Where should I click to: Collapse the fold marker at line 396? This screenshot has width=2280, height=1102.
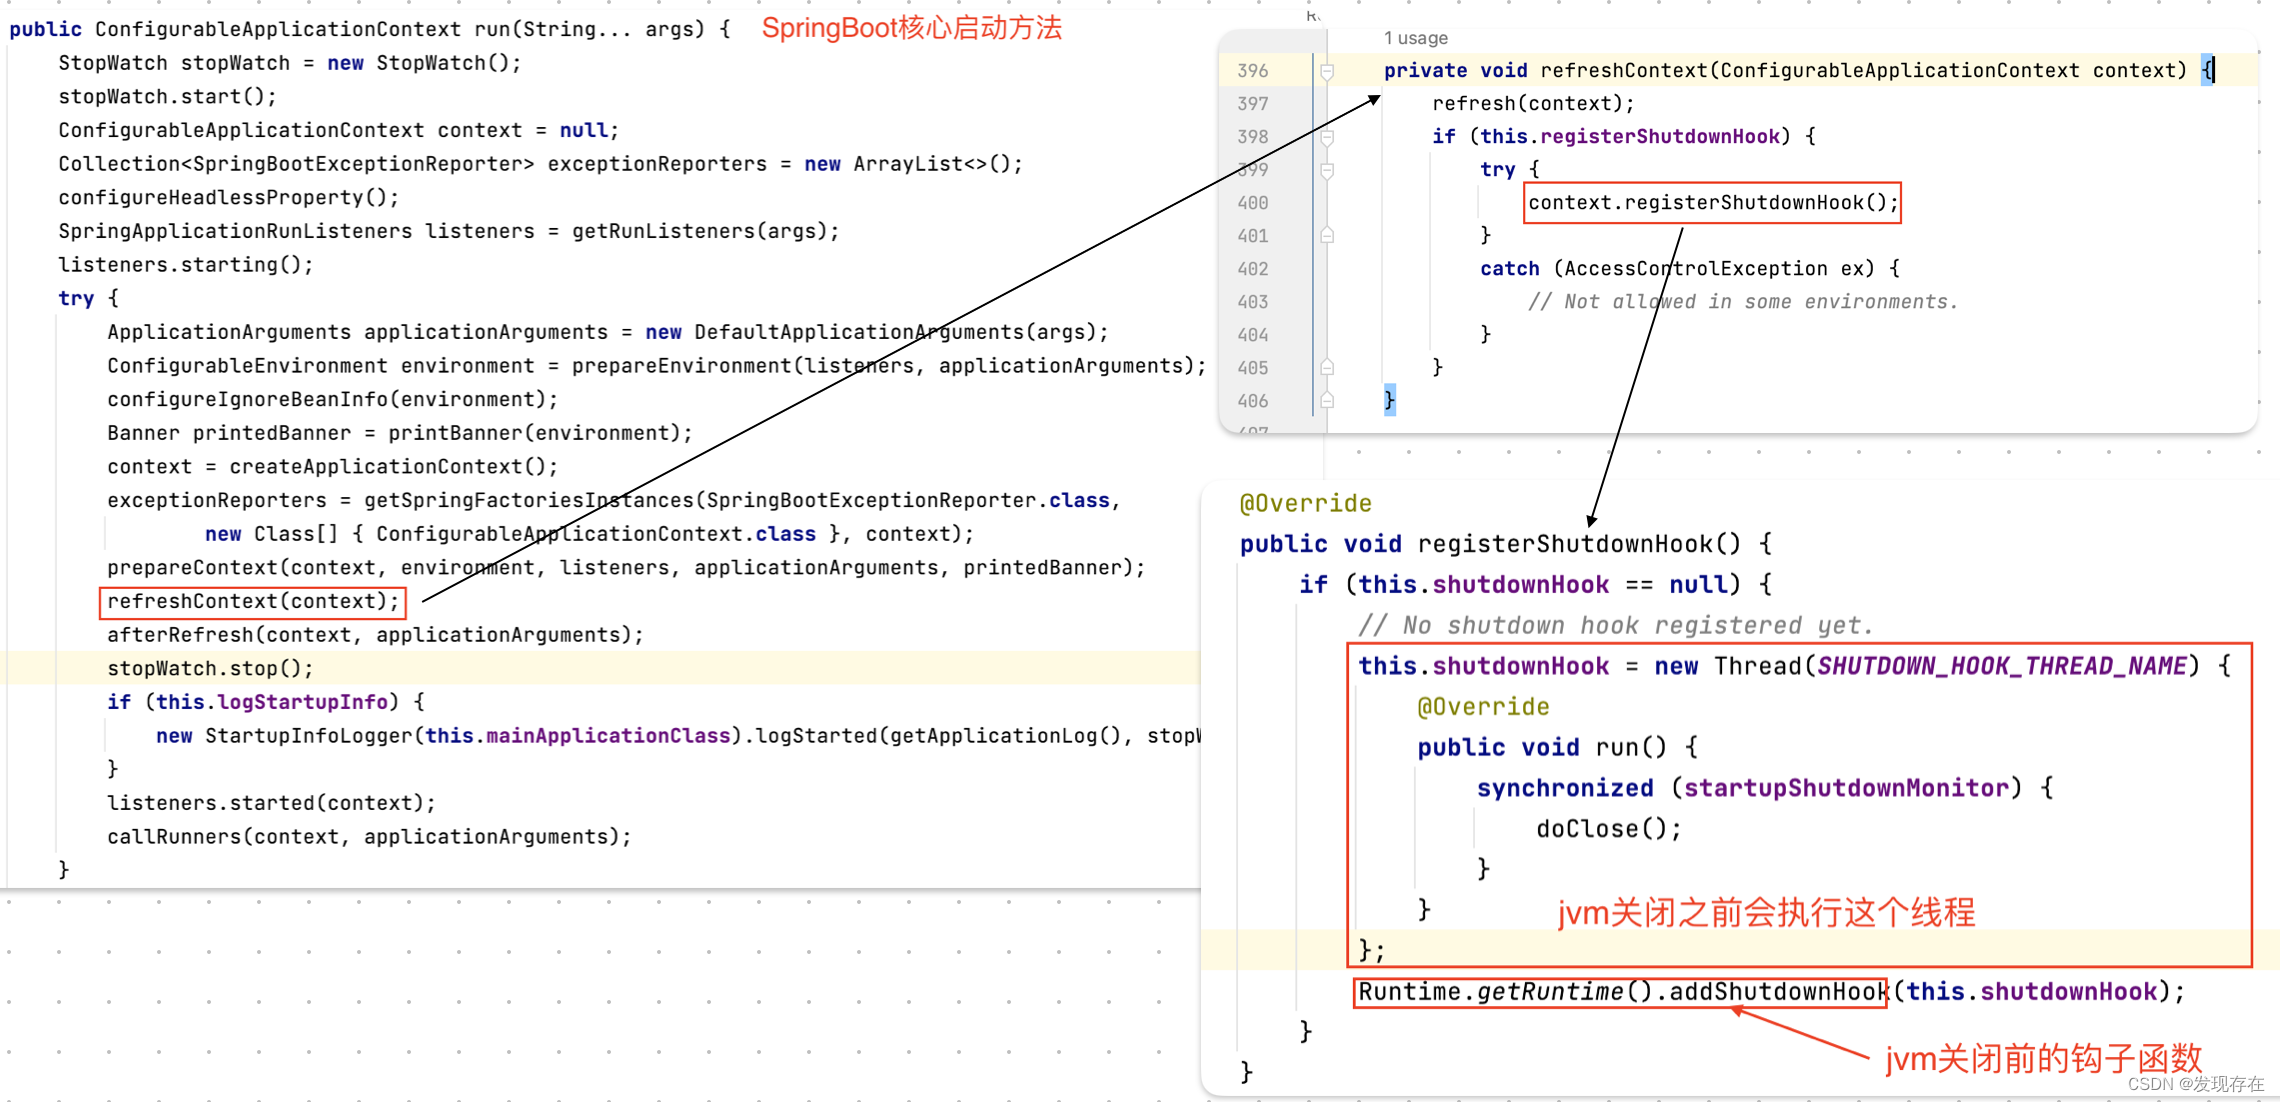tap(1327, 71)
